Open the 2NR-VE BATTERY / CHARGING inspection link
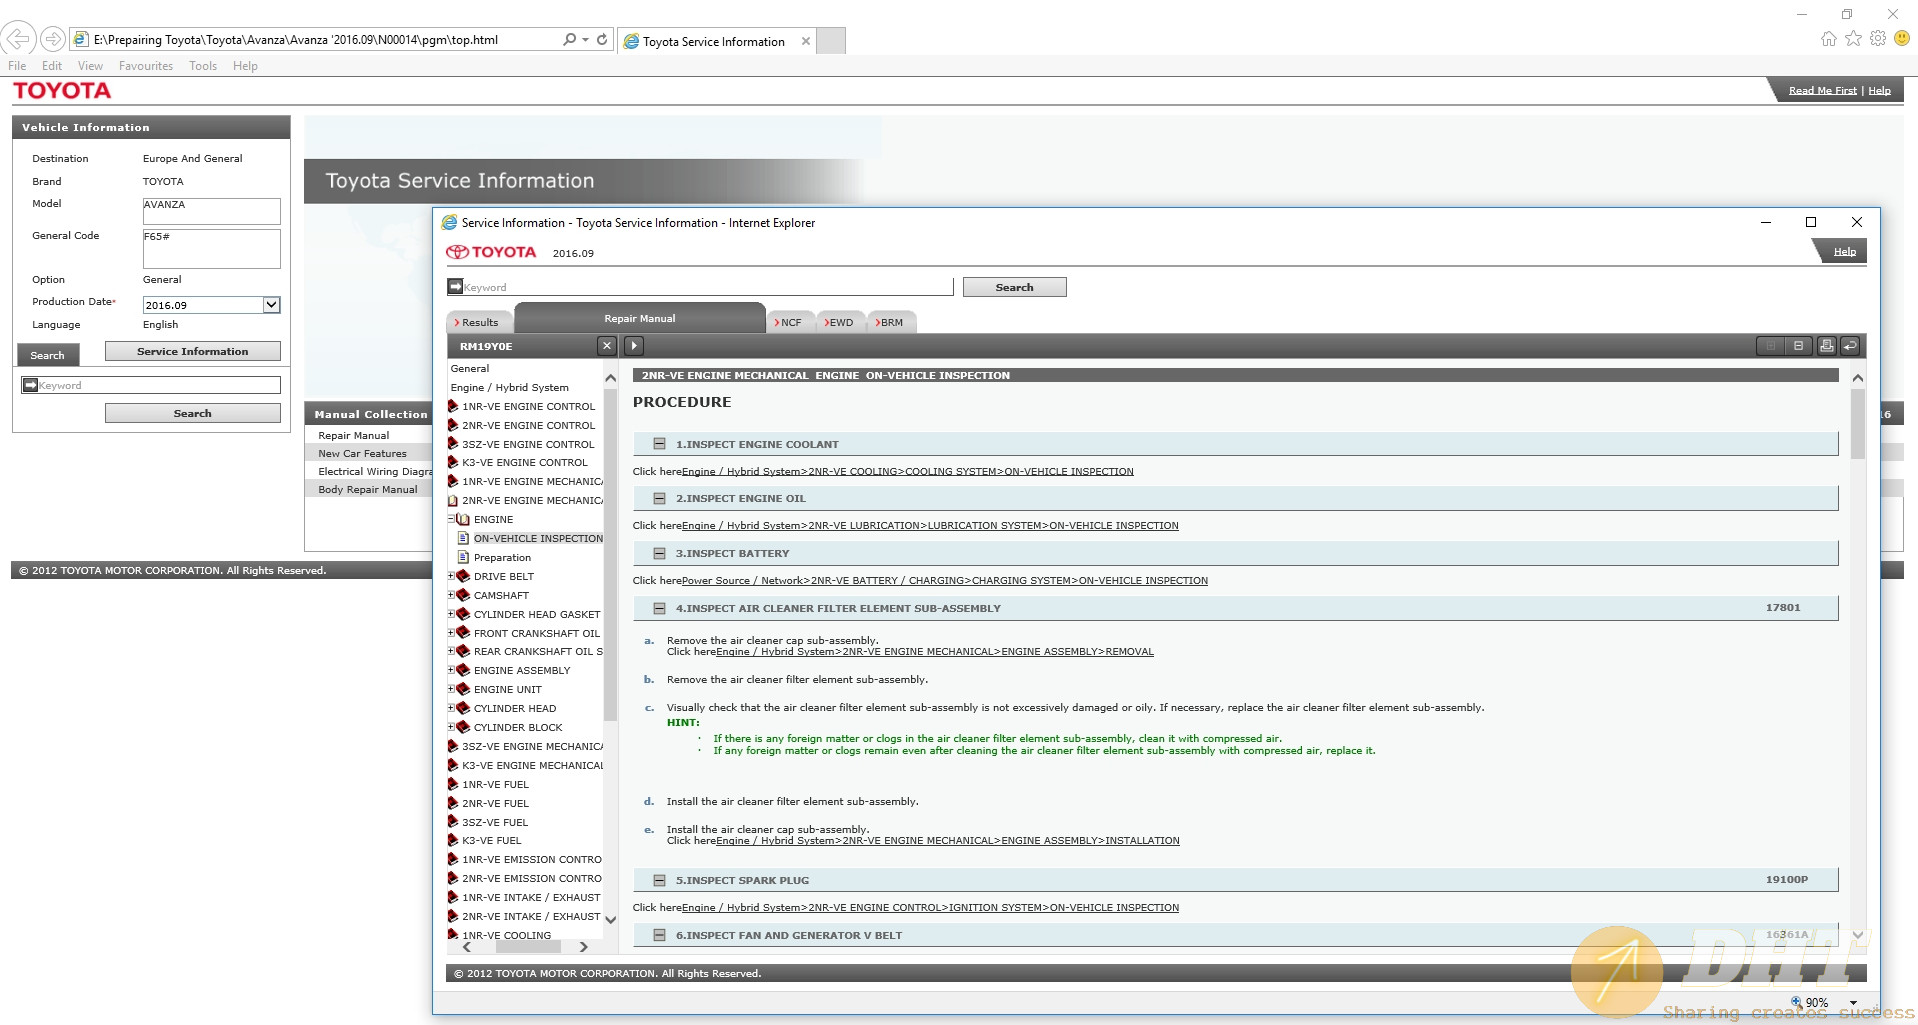 [x=945, y=580]
